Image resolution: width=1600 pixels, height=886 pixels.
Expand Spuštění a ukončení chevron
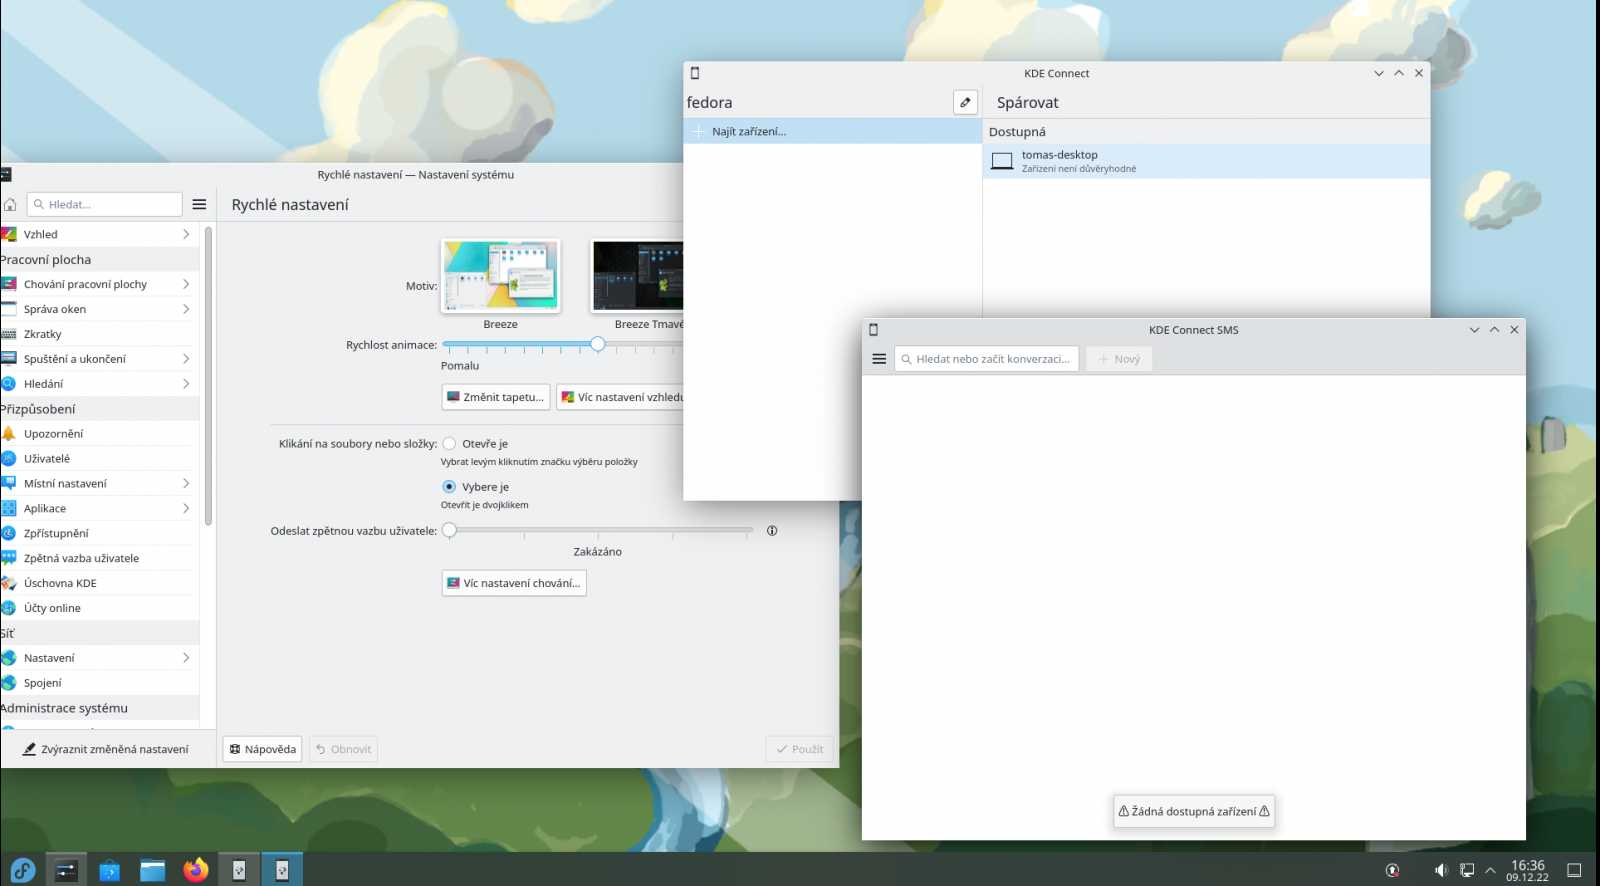(x=186, y=359)
